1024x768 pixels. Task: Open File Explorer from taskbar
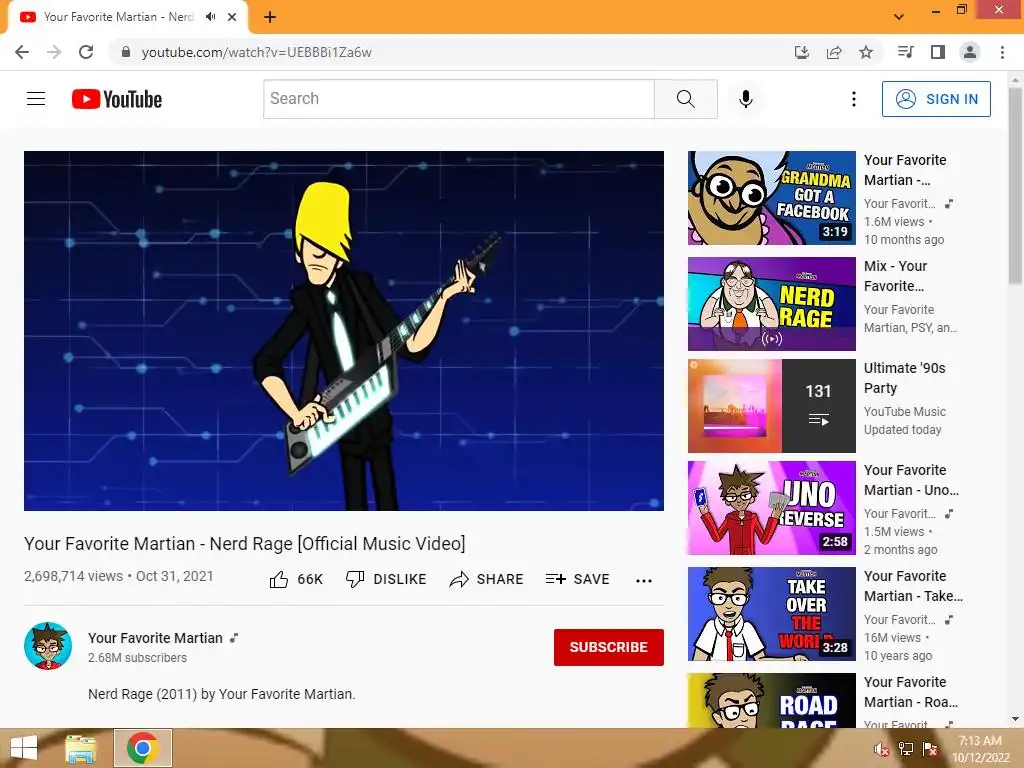(81, 748)
